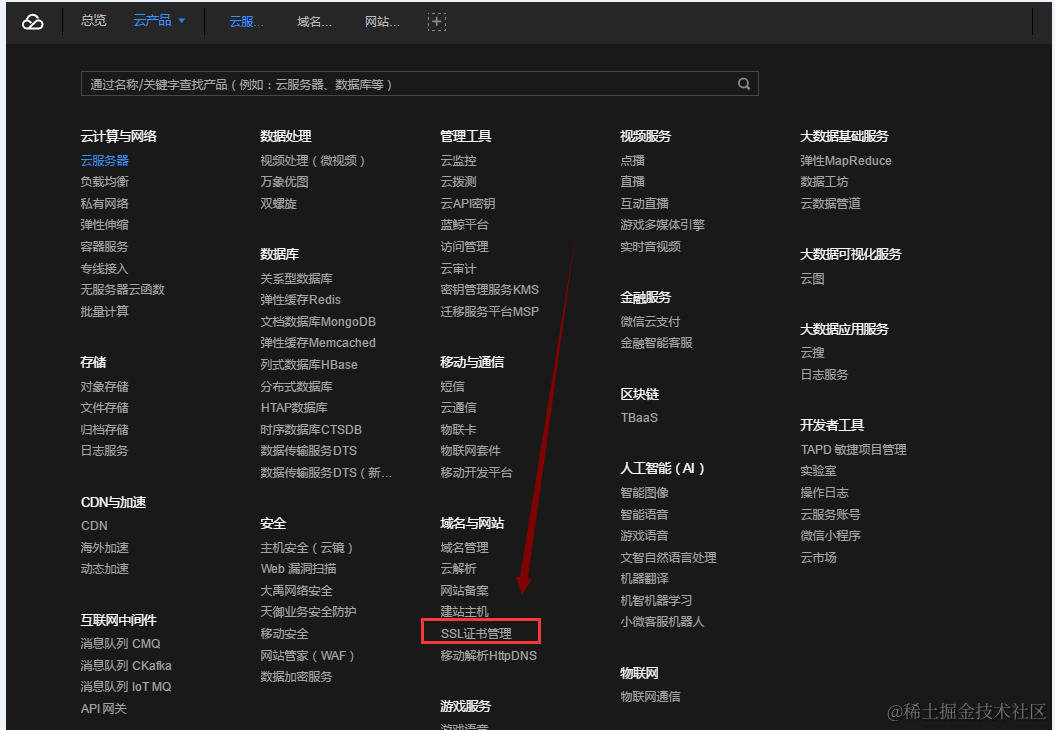
Task: Open 网站备案 link
Action: (464, 591)
